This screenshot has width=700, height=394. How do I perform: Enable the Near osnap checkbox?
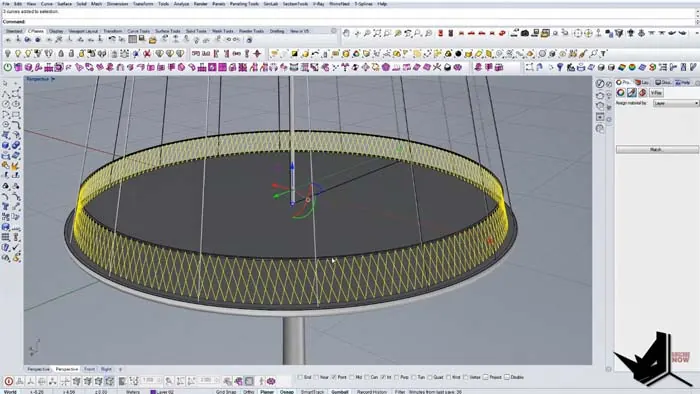coord(317,377)
